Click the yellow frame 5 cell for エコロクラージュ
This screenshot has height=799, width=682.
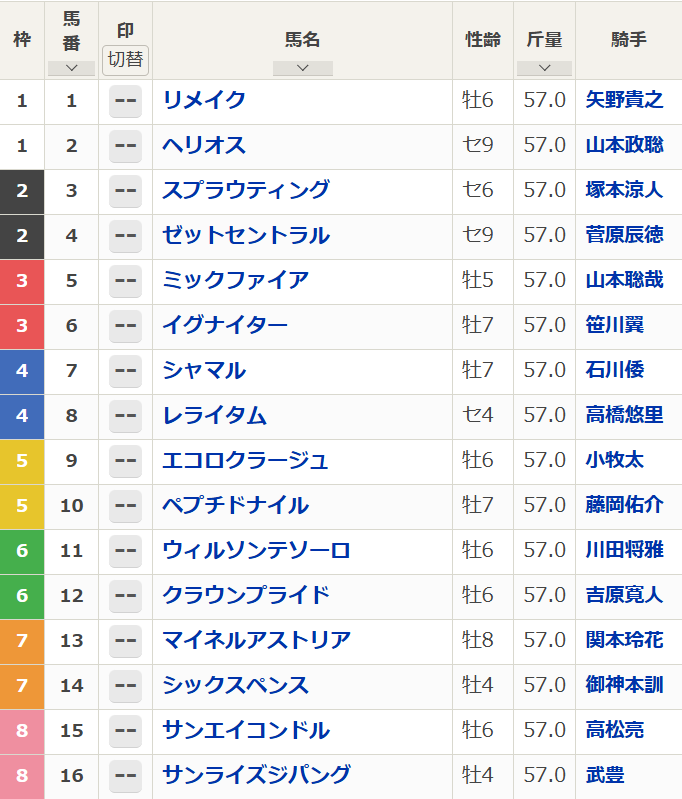22,460
